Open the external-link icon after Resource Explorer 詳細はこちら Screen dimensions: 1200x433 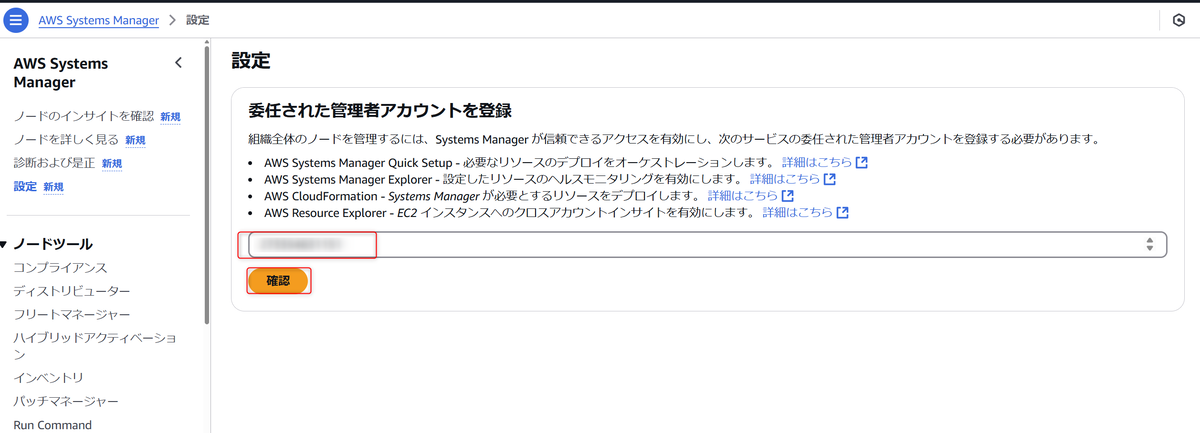pyautogui.click(x=842, y=213)
